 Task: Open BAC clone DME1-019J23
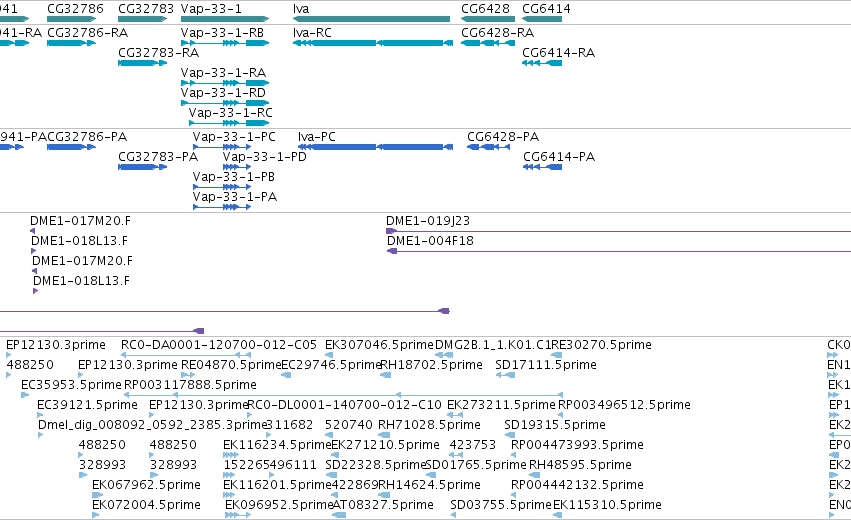click(x=428, y=221)
